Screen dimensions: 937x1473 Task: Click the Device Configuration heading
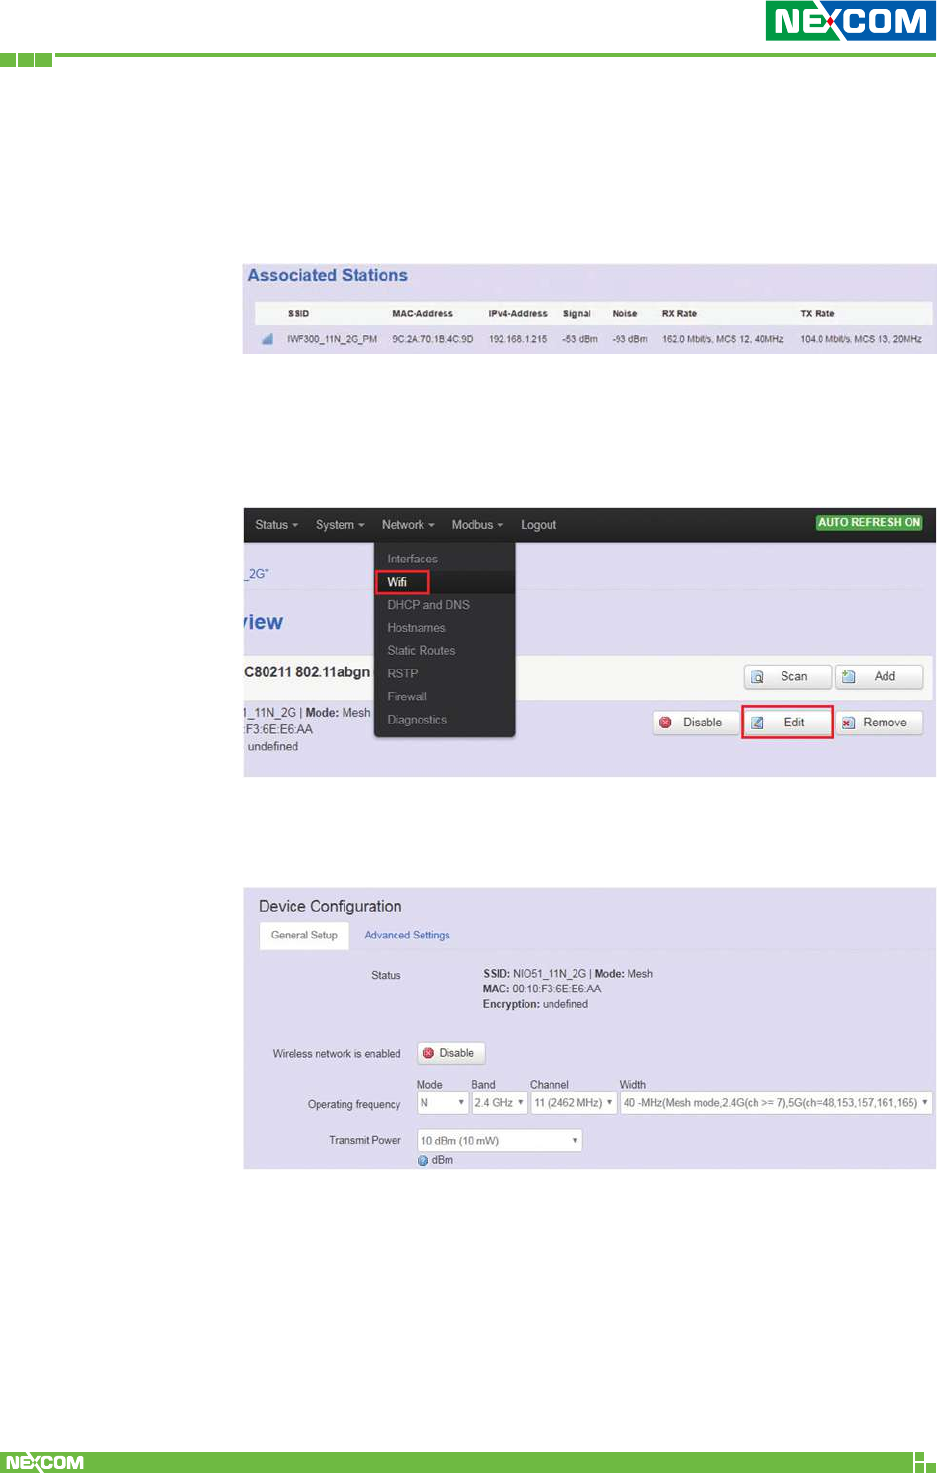(x=330, y=907)
